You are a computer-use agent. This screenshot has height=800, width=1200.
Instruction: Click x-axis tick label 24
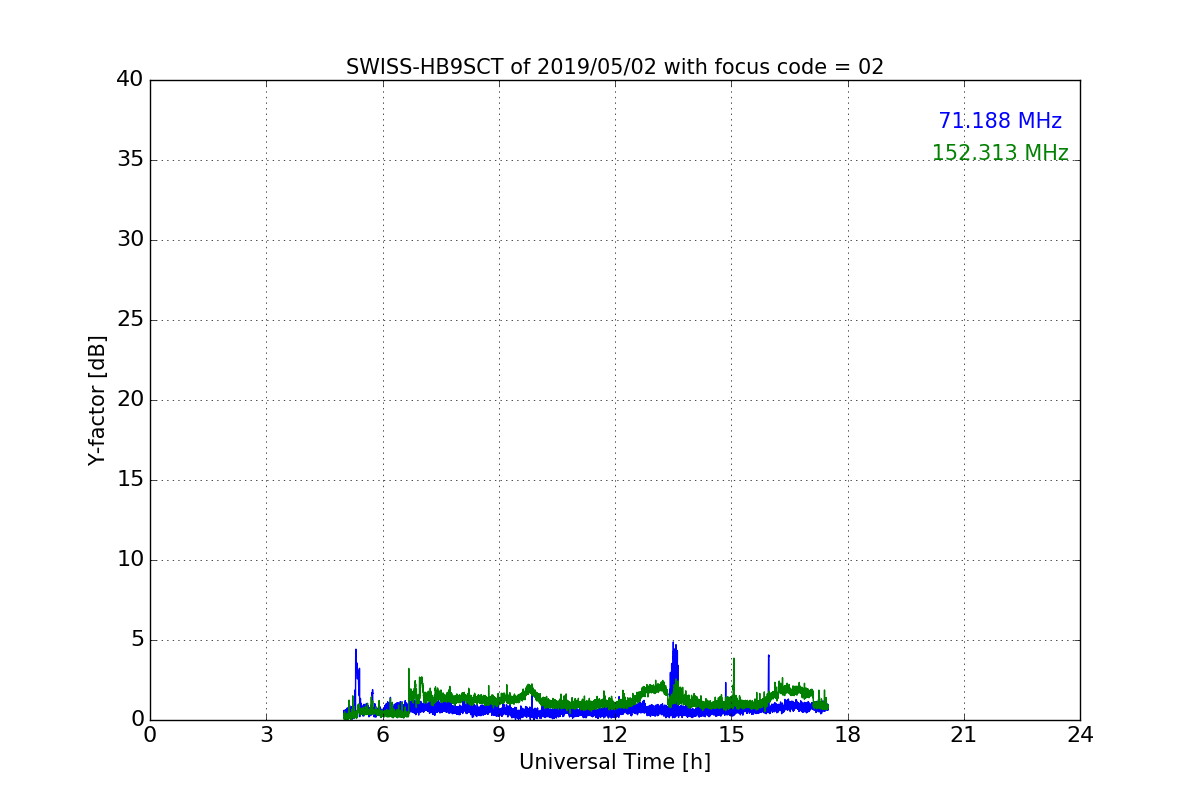(1080, 735)
